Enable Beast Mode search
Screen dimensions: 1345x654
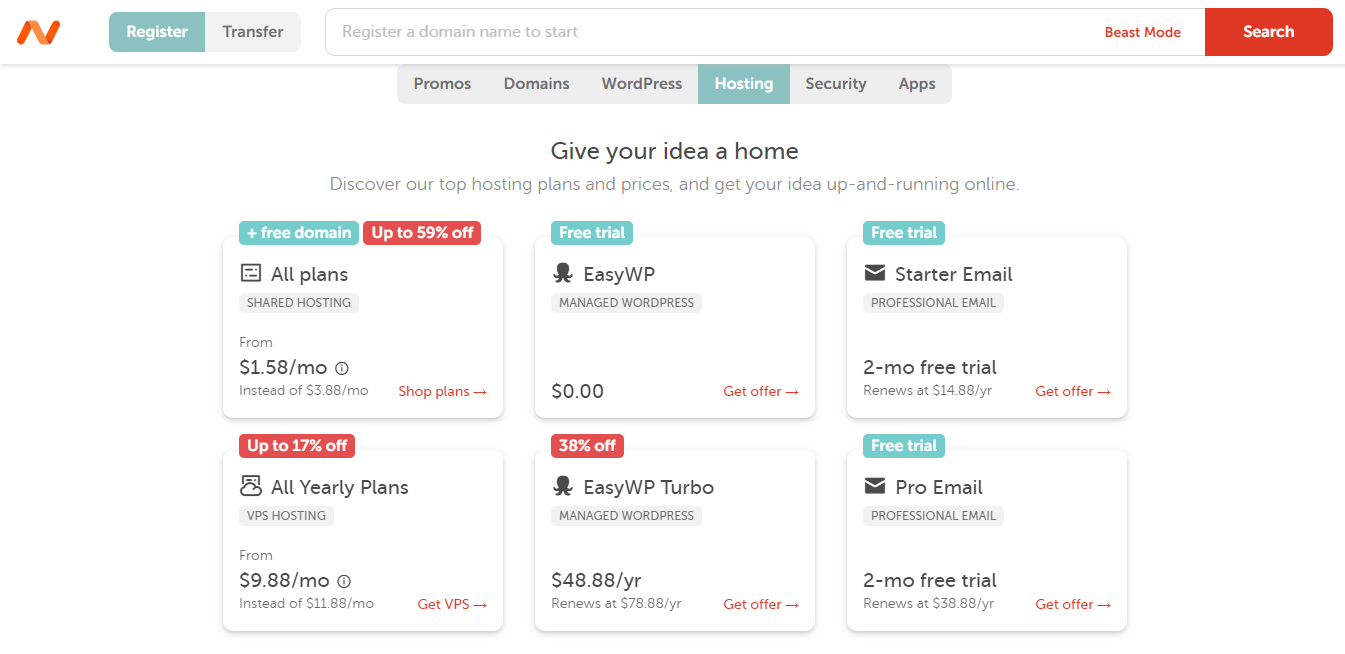[x=1142, y=32]
